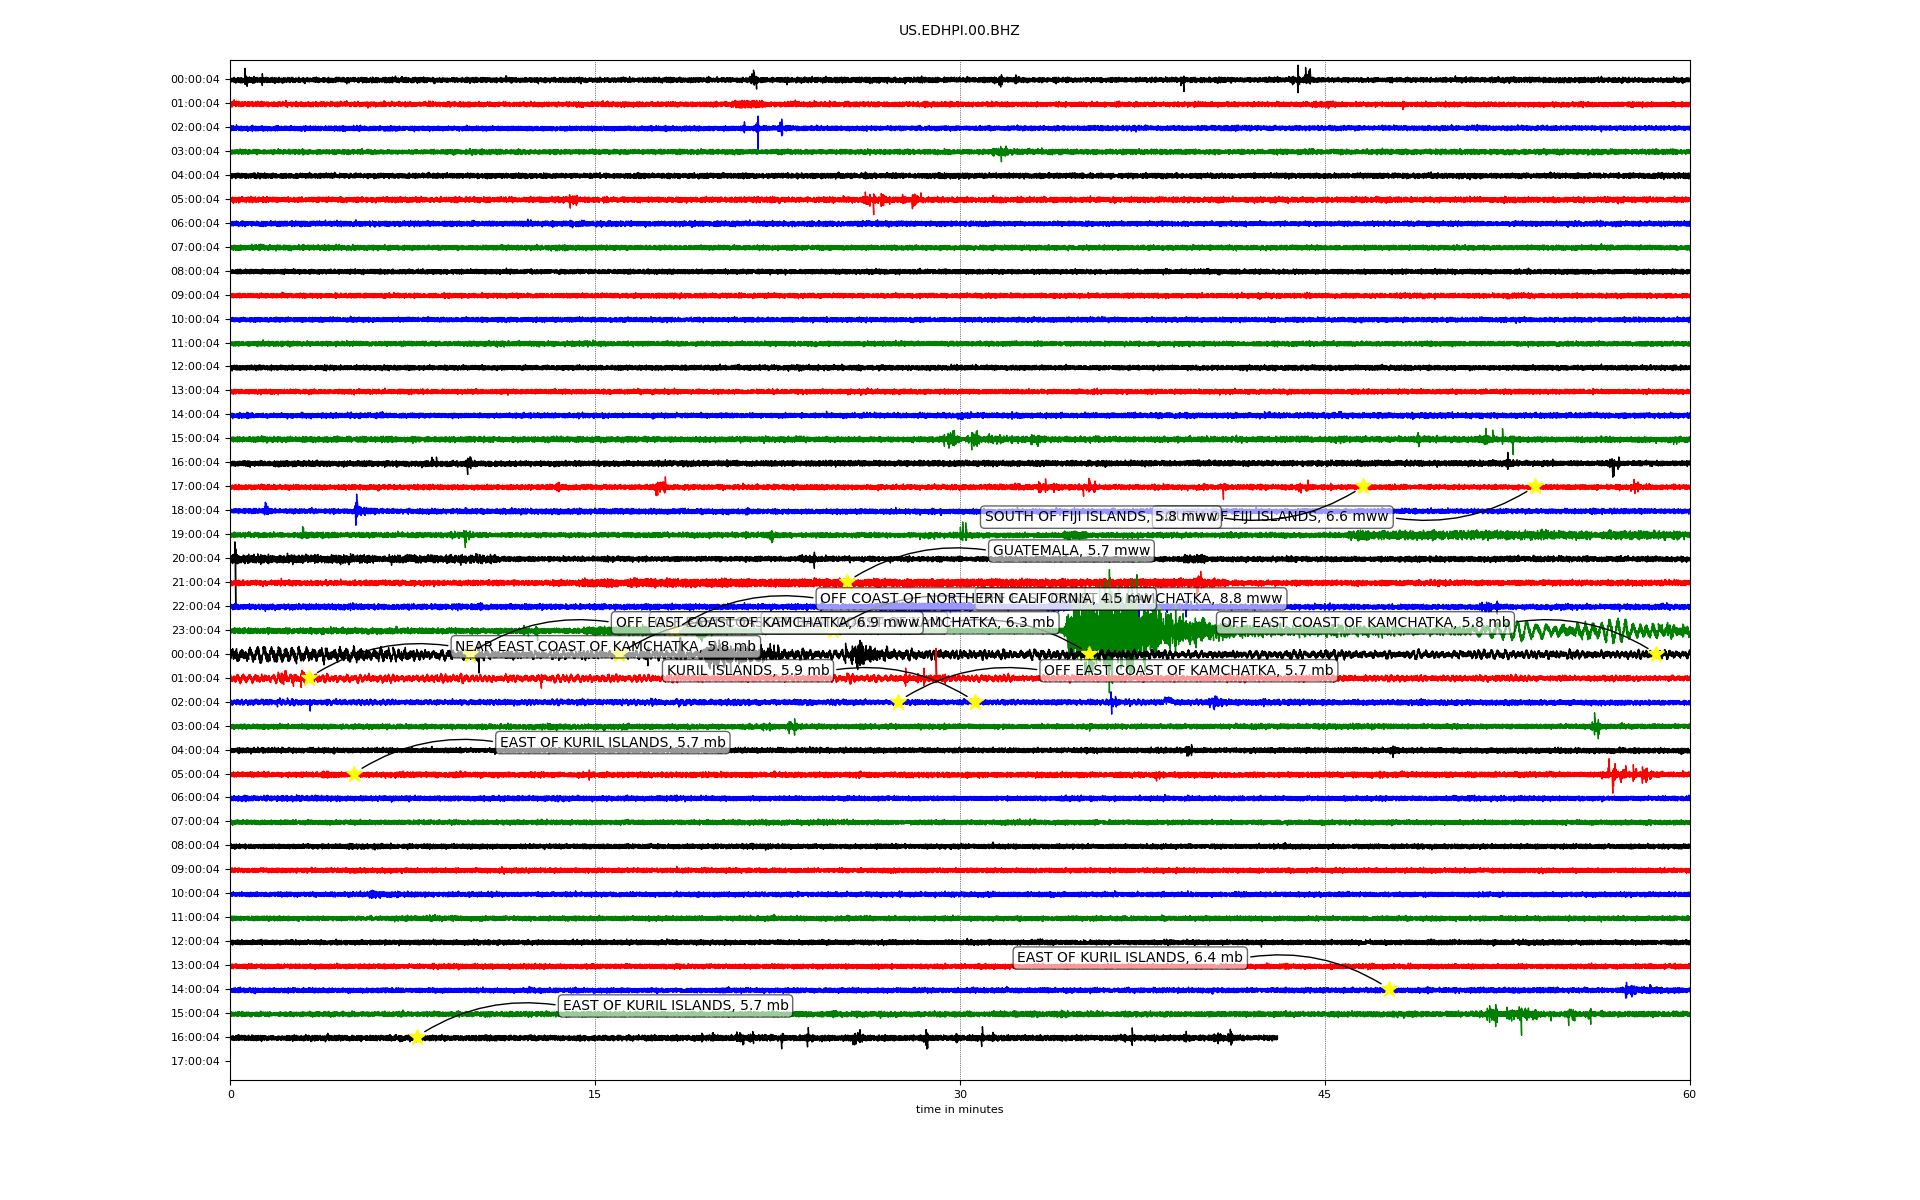This screenshot has height=1200, width=1920.
Task: Click the star for SOUTH OF FIJI ISLANDS 5.8 mww
Action: pyautogui.click(x=1362, y=487)
